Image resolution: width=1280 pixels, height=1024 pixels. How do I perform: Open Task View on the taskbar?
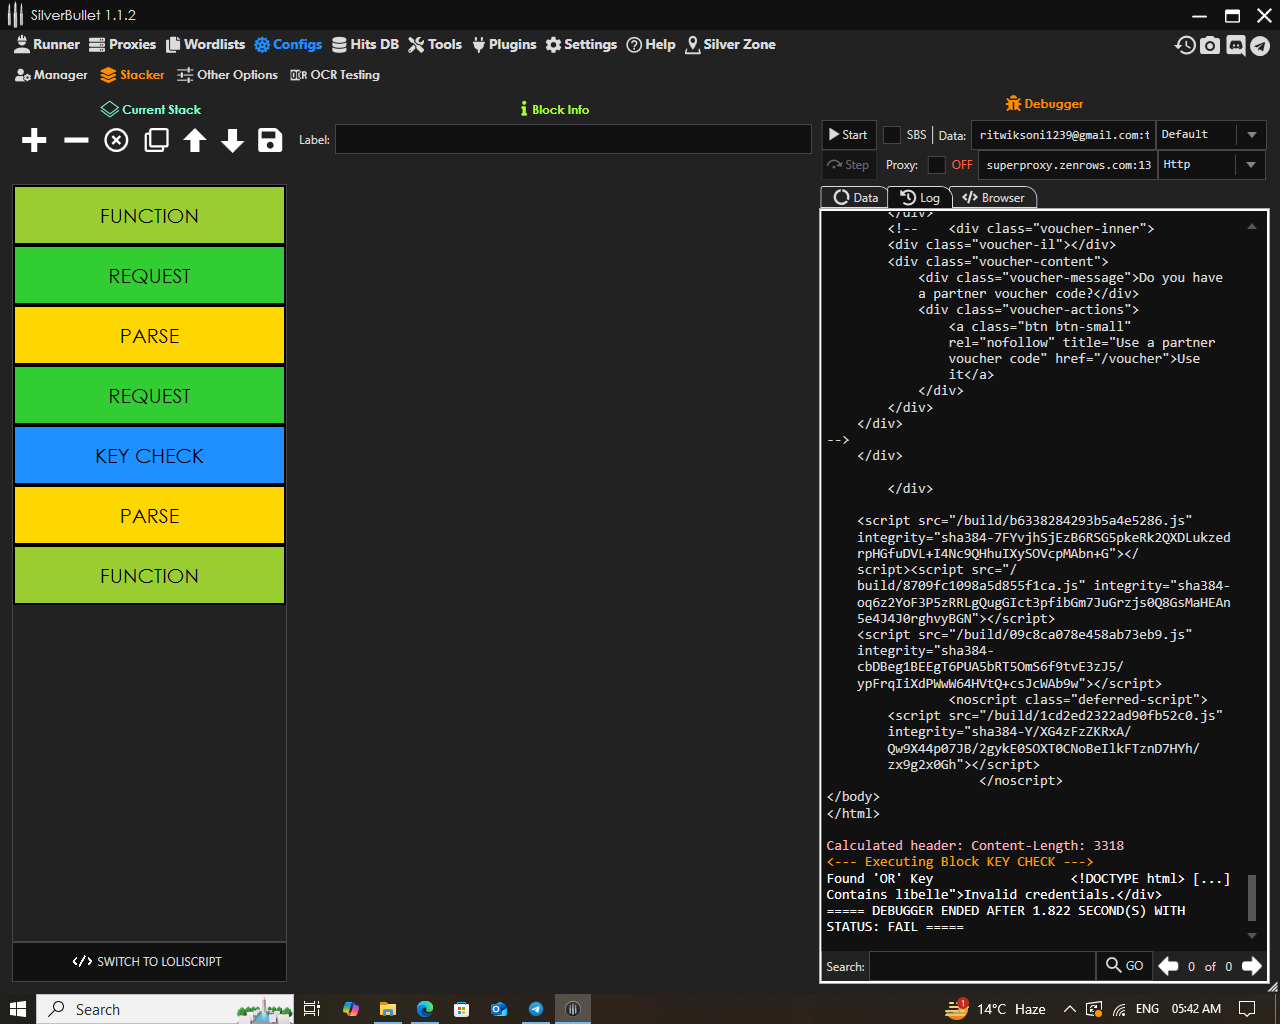coord(312,1009)
